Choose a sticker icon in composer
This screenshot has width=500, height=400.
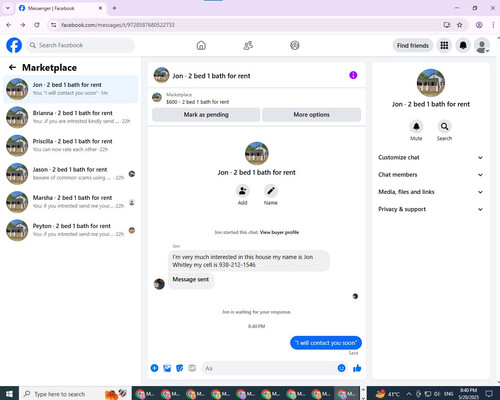tap(180, 368)
